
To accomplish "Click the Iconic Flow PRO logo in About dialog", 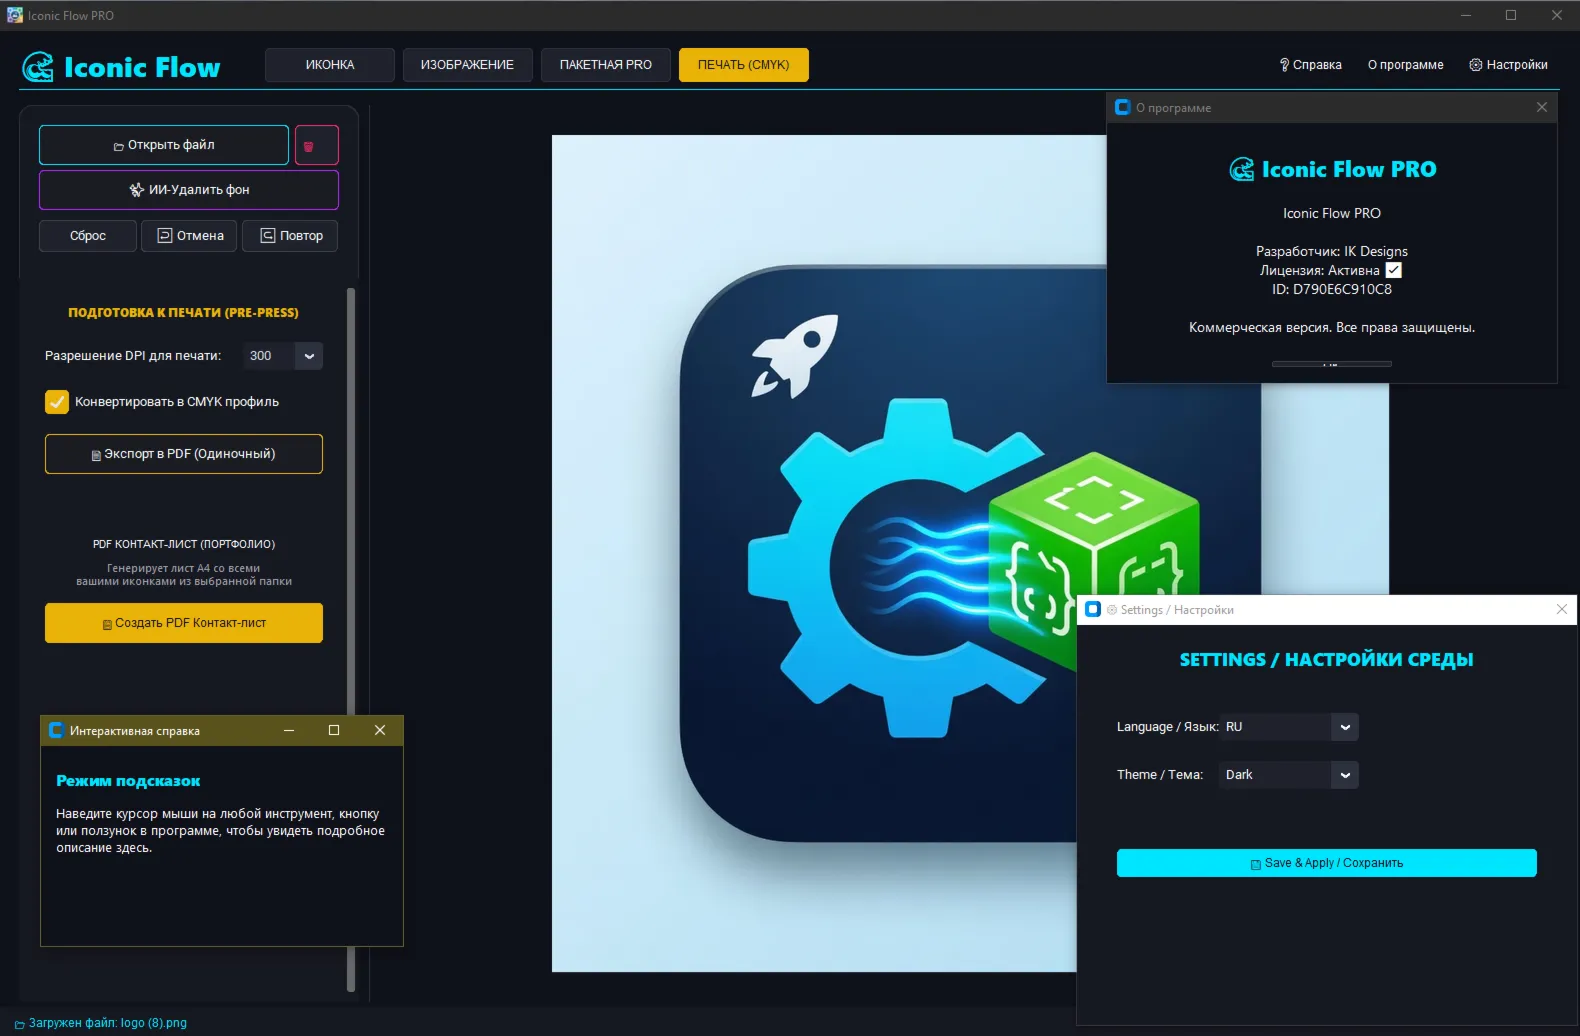I will click(x=1333, y=169).
